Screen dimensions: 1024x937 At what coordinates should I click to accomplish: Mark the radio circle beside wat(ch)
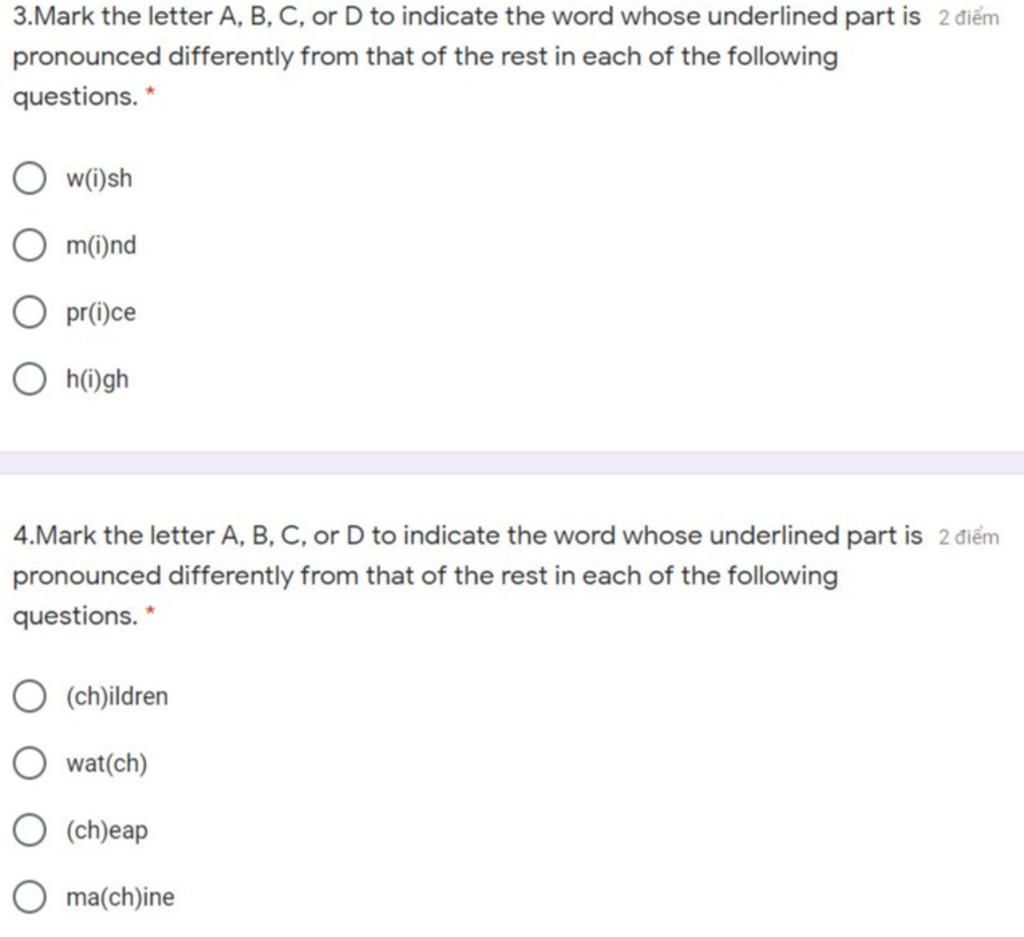pyautogui.click(x=29, y=763)
